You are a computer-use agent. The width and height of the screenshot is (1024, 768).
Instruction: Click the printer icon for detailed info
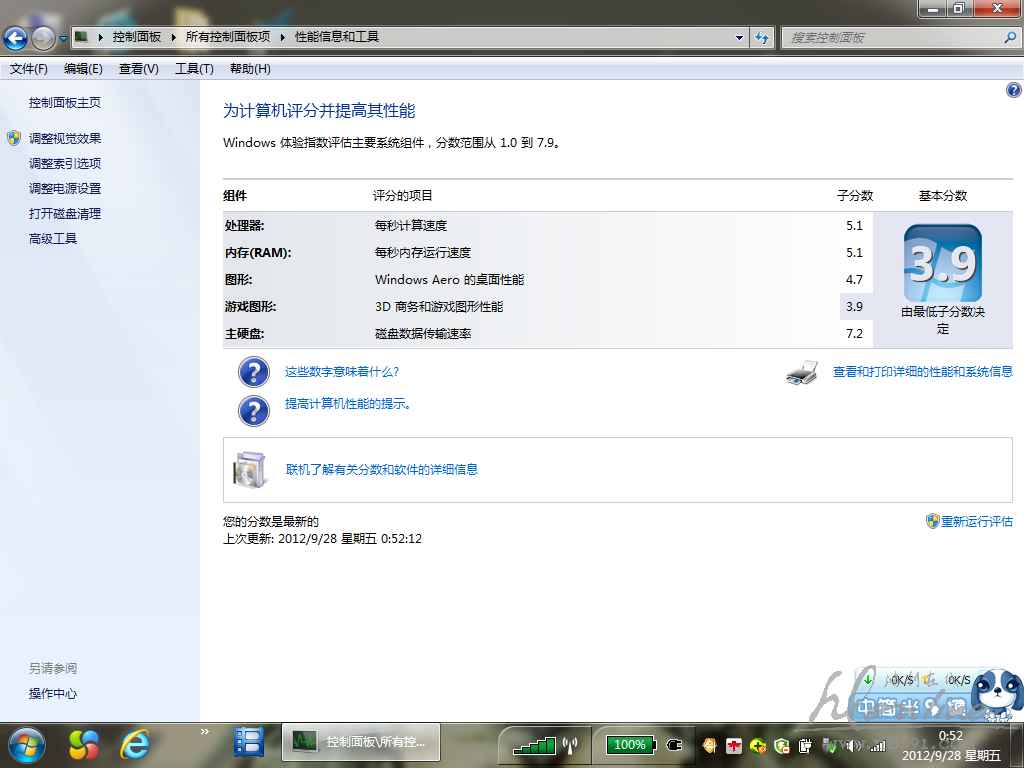(x=802, y=373)
